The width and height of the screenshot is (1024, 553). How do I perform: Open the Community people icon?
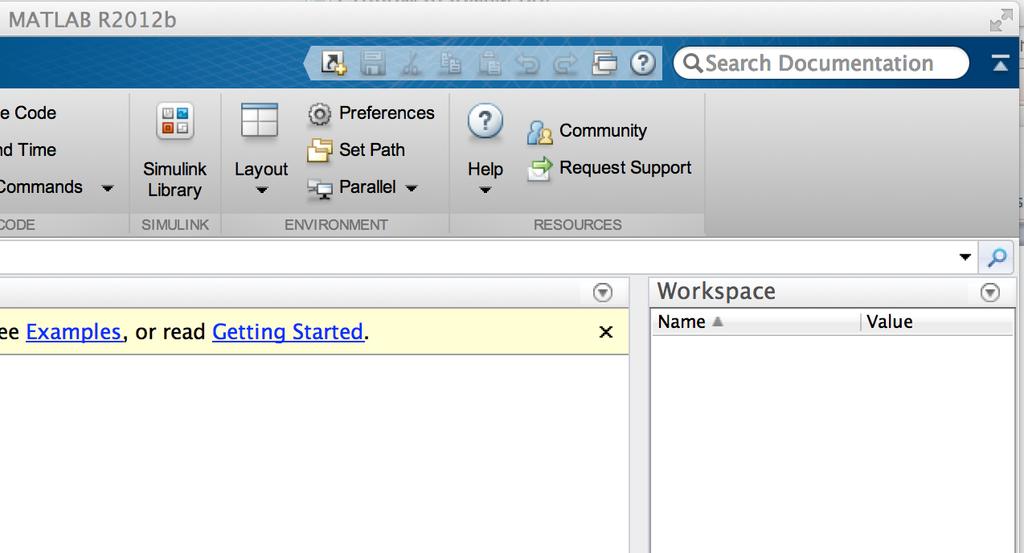(539, 133)
